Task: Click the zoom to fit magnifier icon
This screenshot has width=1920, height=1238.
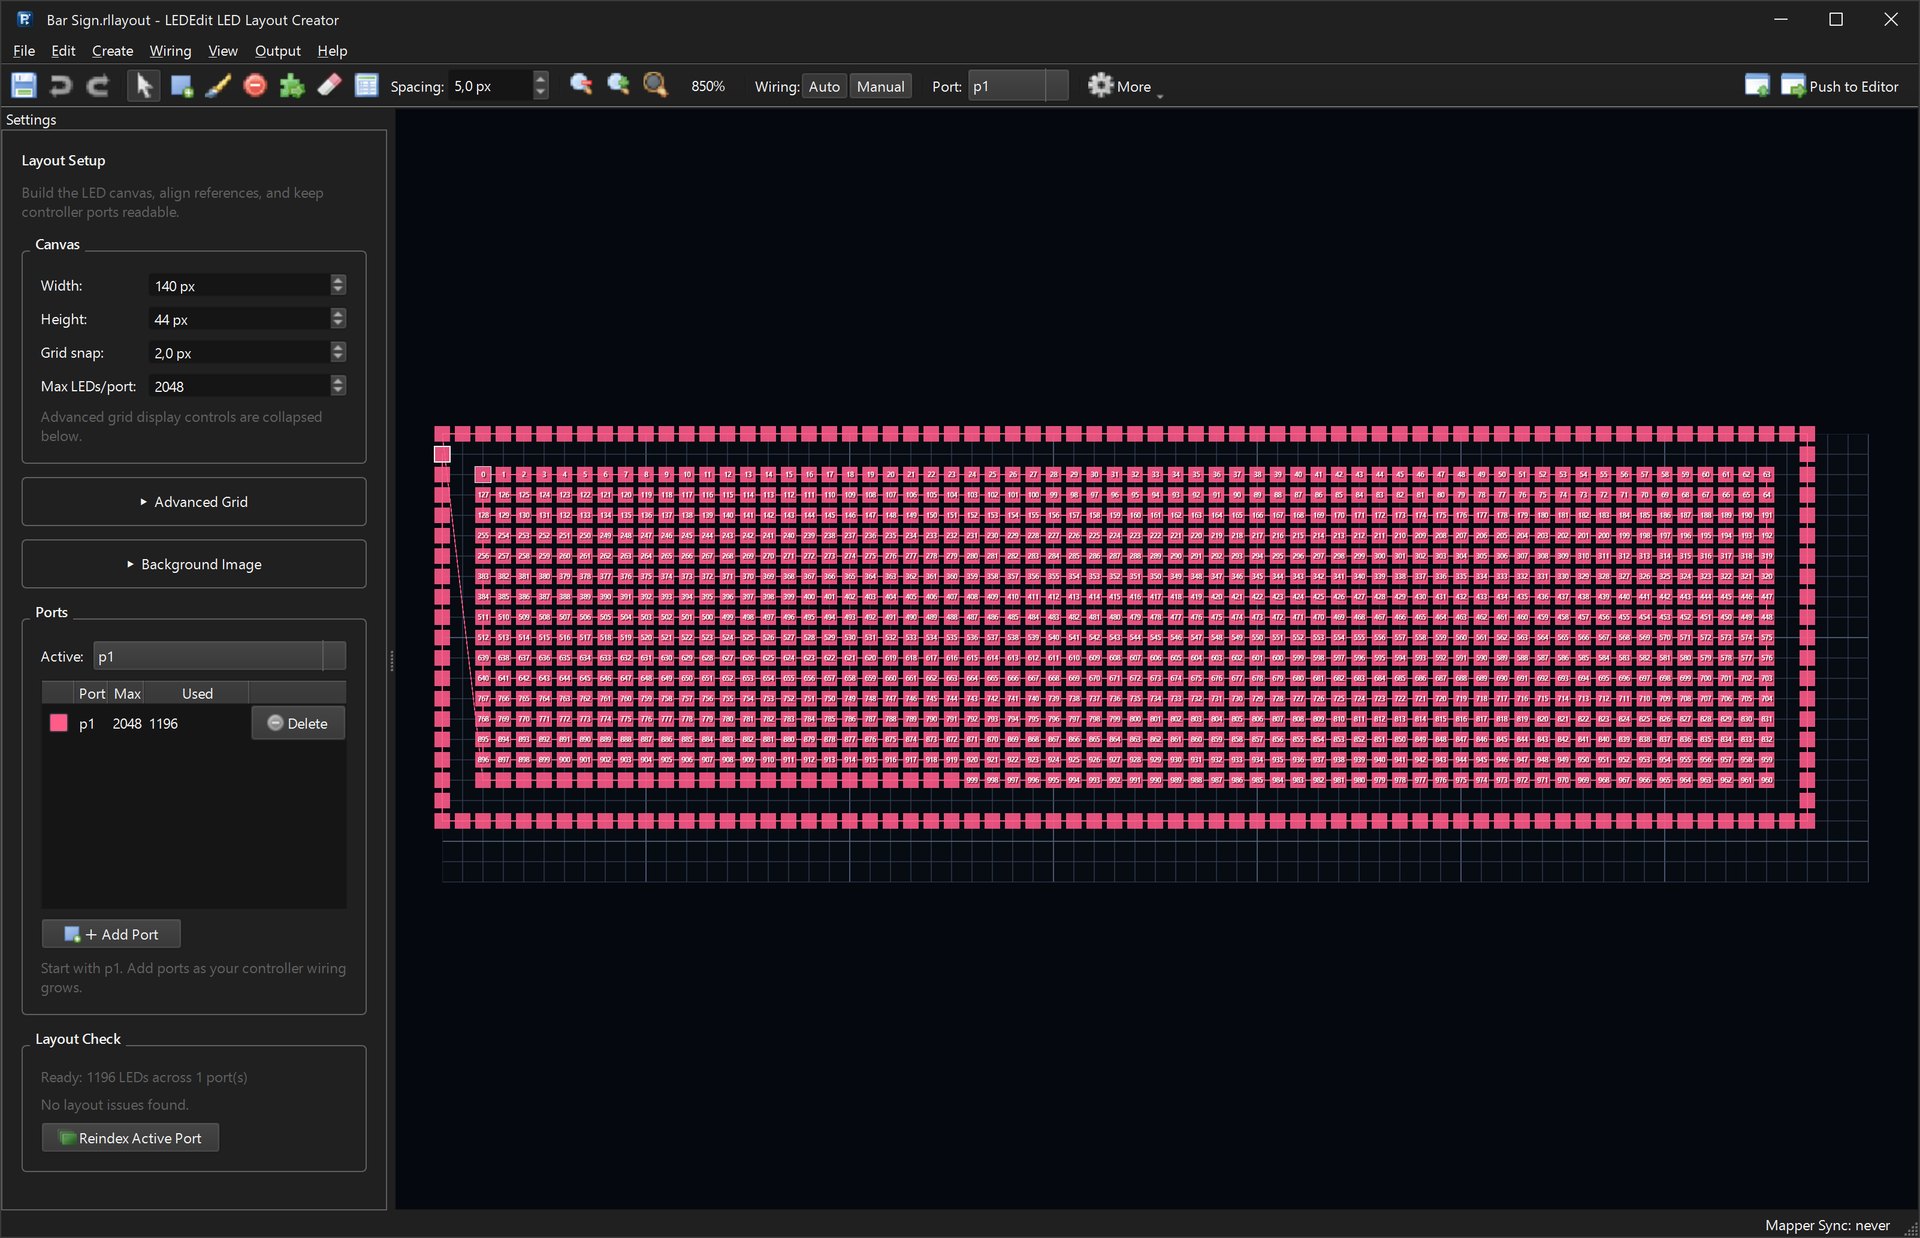Action: pos(655,85)
